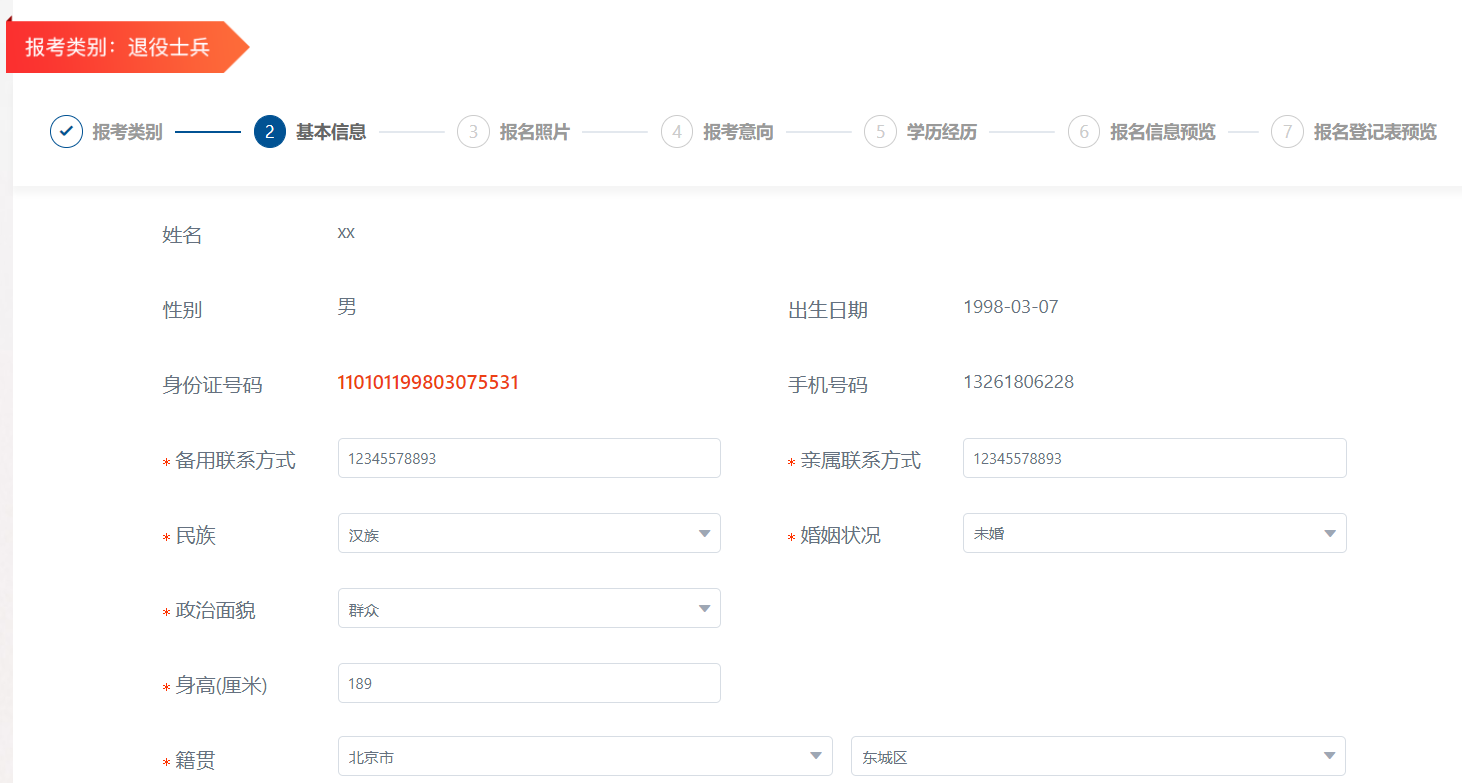This screenshot has height=783, width=1462.
Task: Click the step 4 circle icon
Action: 677,132
